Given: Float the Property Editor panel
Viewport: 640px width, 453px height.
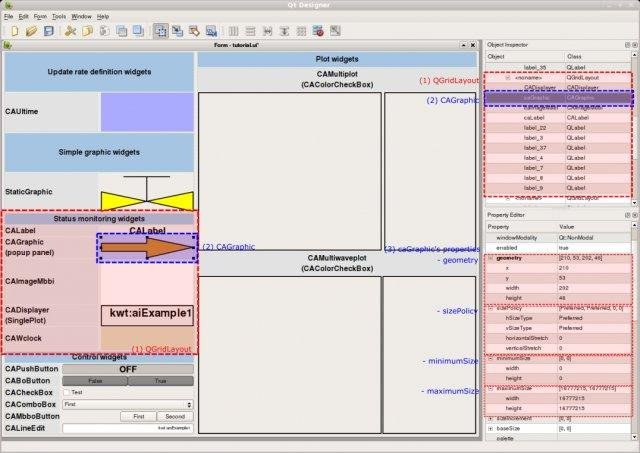Looking at the screenshot, I should (627, 215).
